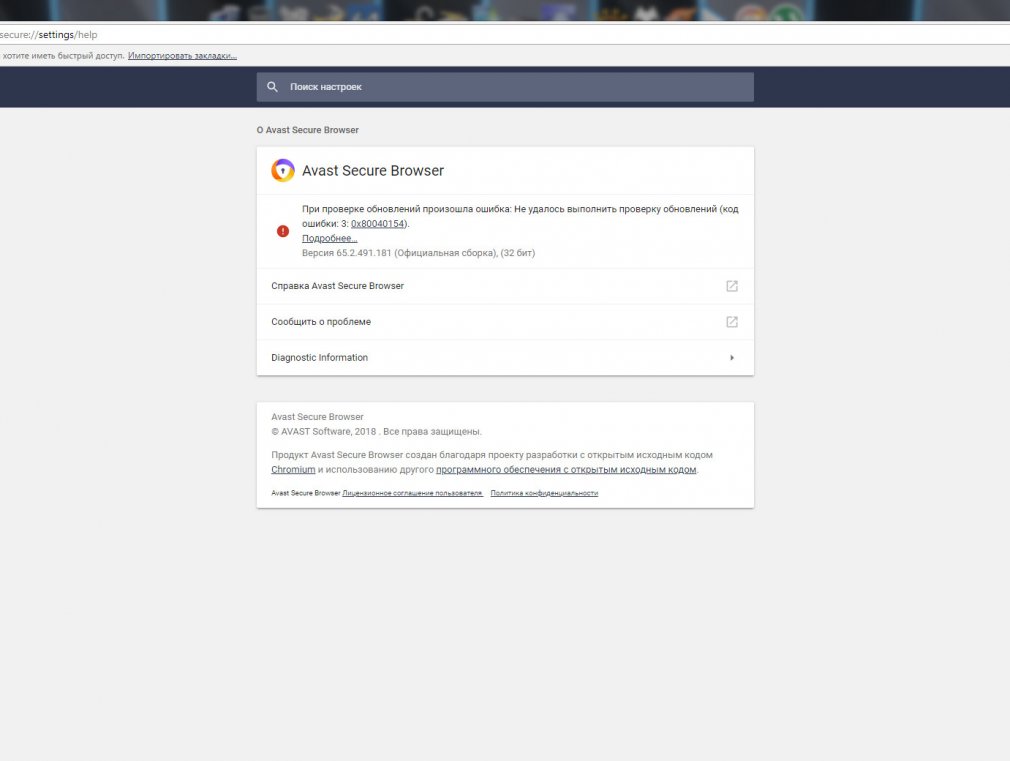Focus the Поиск настроек search field
The image size is (1010, 761).
[505, 87]
